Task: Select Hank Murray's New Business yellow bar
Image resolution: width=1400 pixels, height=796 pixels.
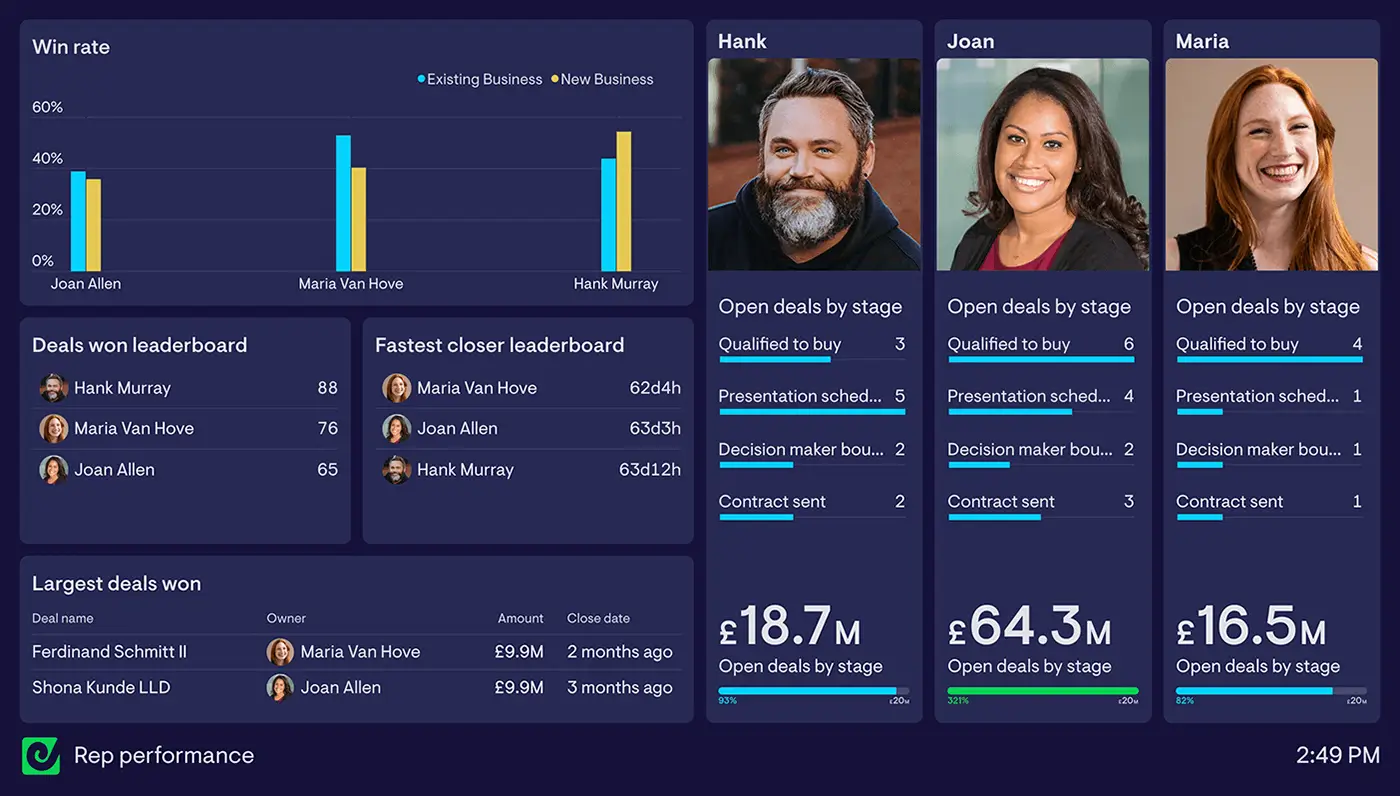Action: tap(624, 202)
